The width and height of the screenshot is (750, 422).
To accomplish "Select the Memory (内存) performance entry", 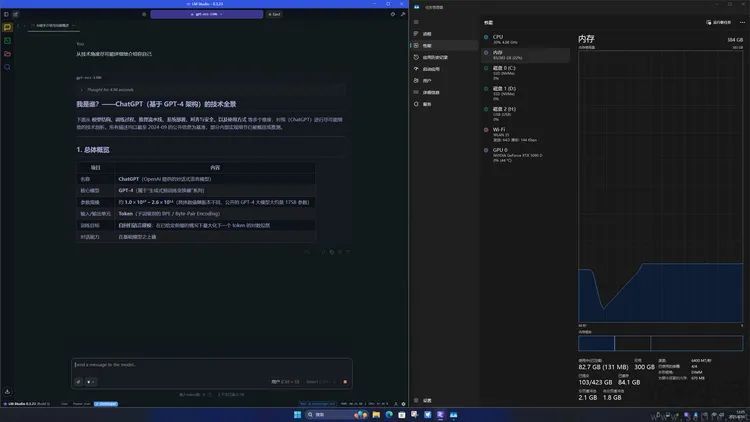I will coord(525,55).
